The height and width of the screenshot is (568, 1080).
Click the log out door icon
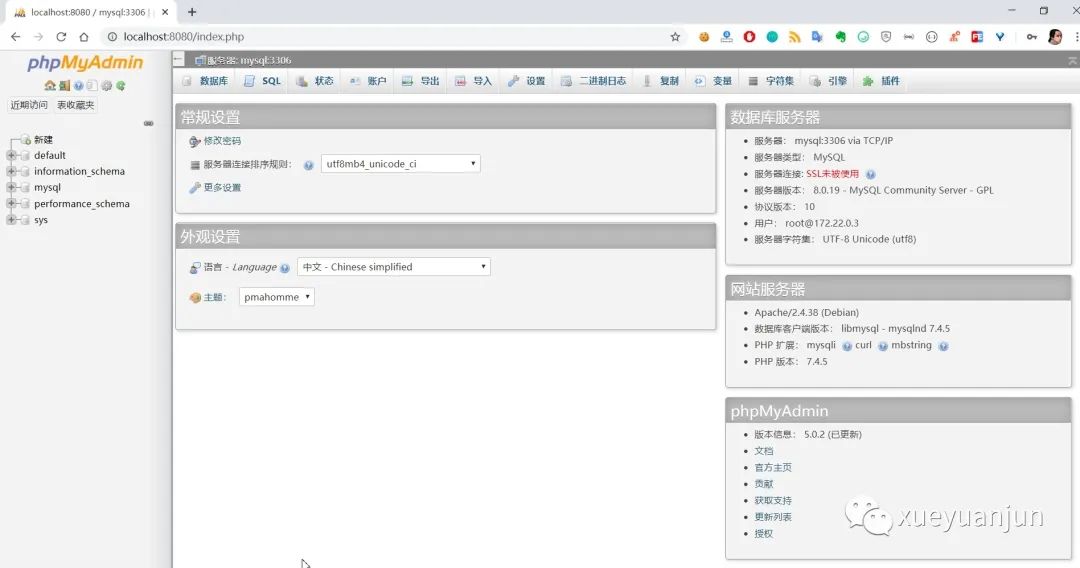pos(64,86)
